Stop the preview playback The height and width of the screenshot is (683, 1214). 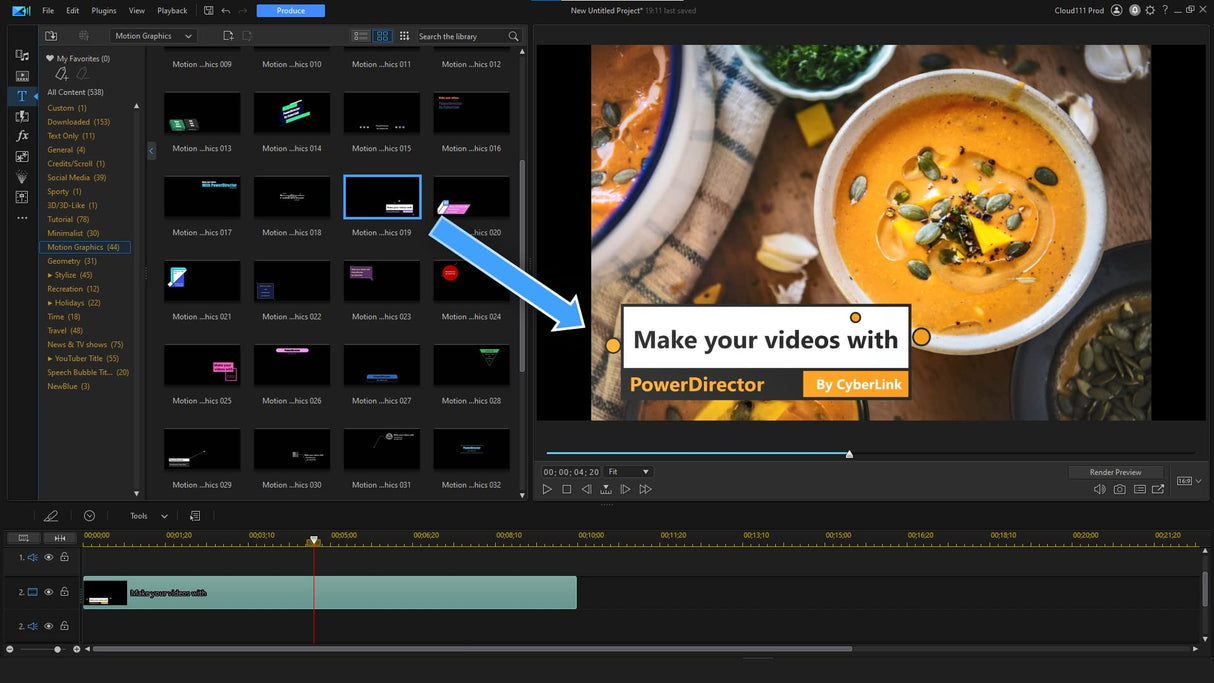click(x=567, y=489)
